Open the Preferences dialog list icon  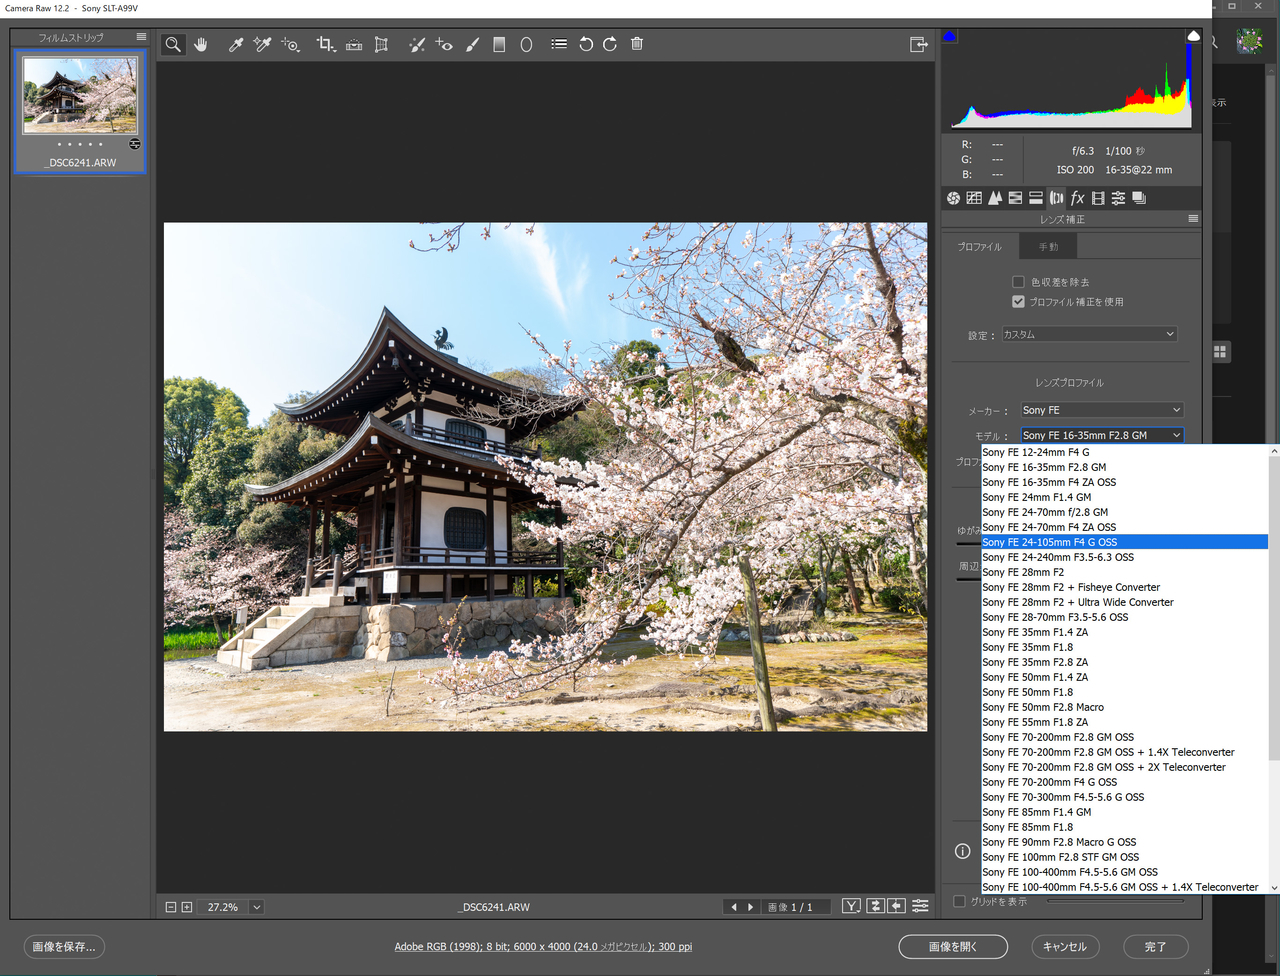click(x=559, y=44)
